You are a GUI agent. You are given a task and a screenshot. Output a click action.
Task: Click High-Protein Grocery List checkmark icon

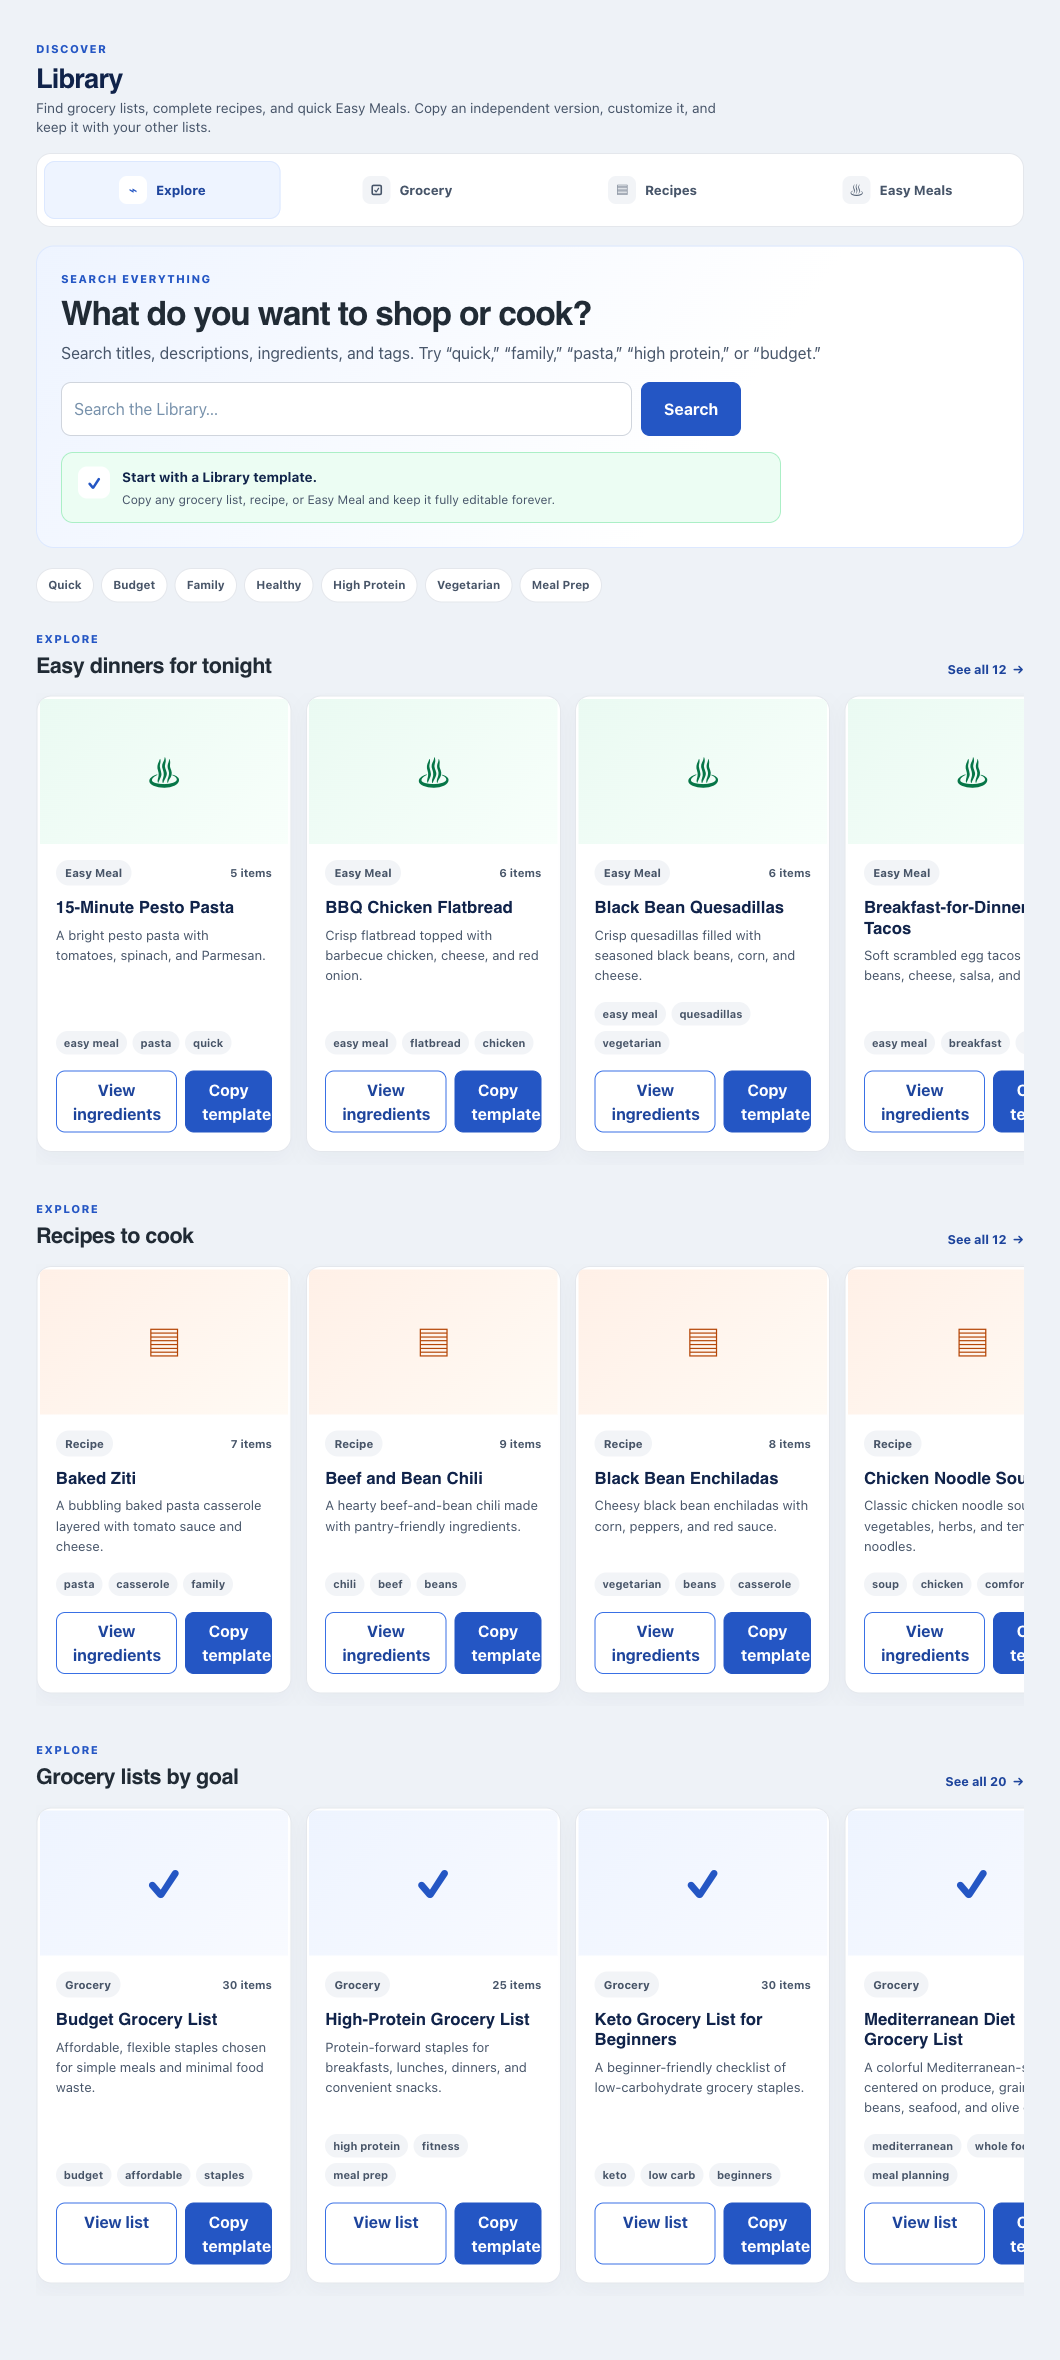(x=433, y=1884)
